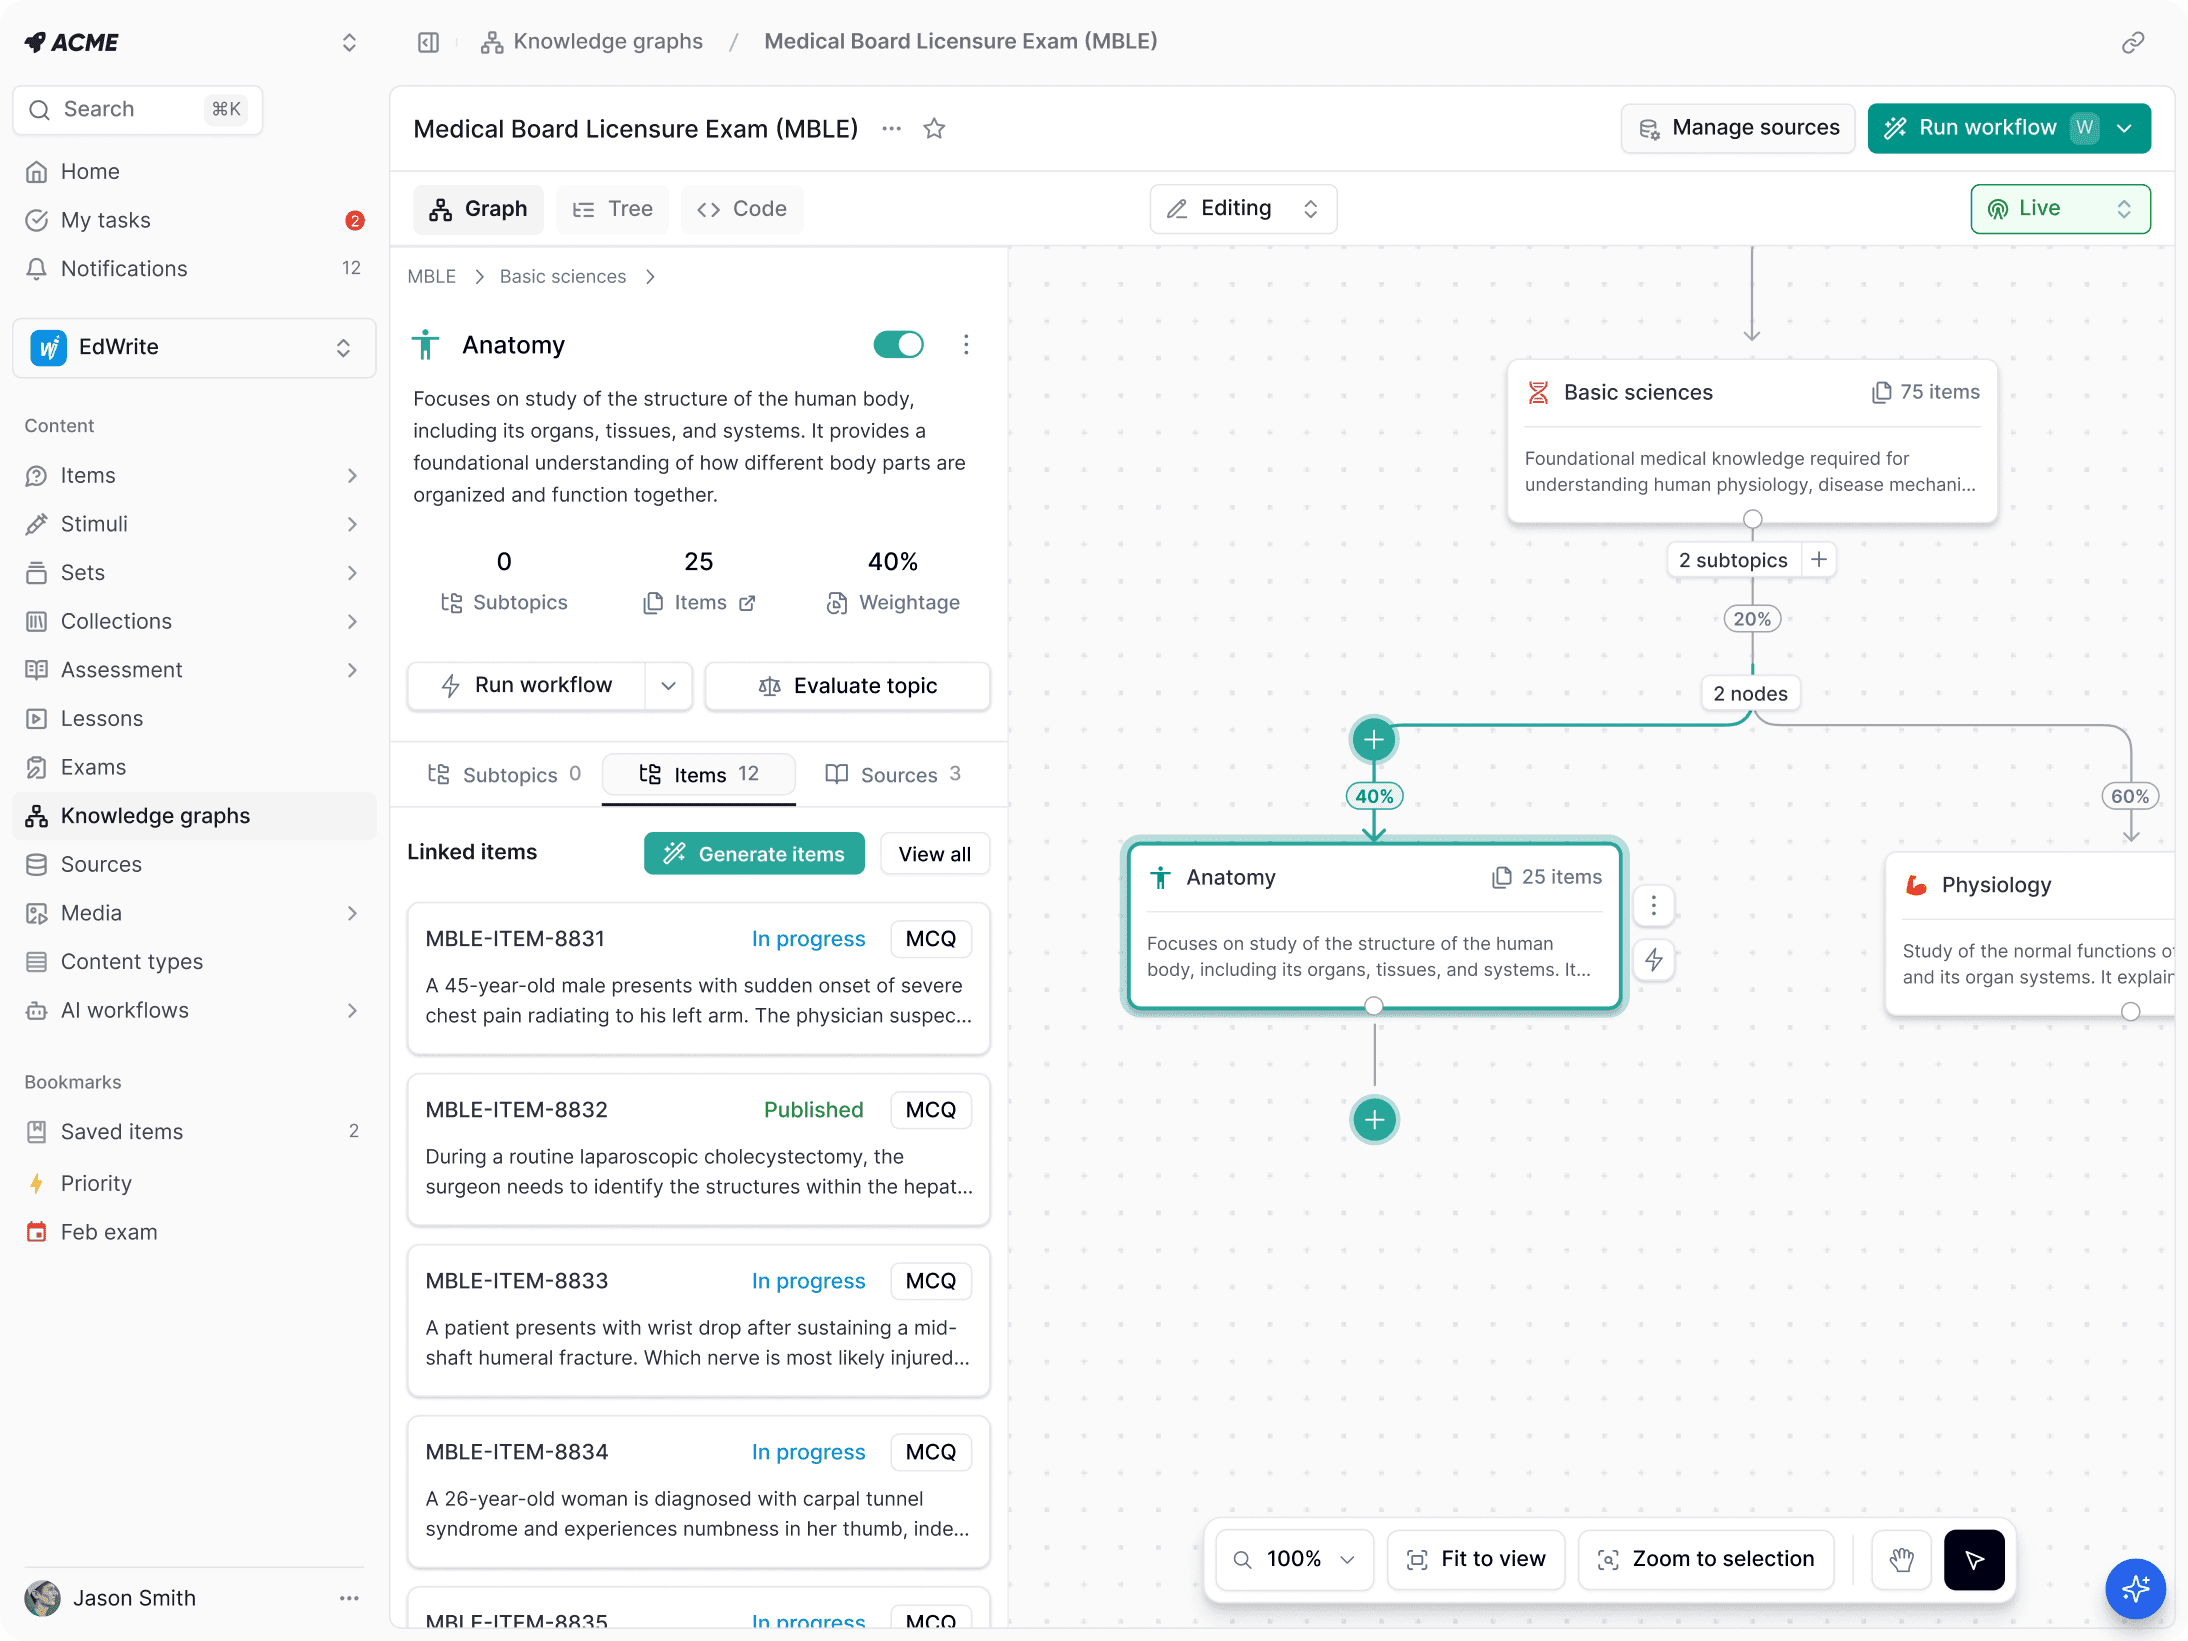Viewport: 2188px width, 1641px height.
Task: Select the hand pan tool
Action: click(x=1901, y=1559)
